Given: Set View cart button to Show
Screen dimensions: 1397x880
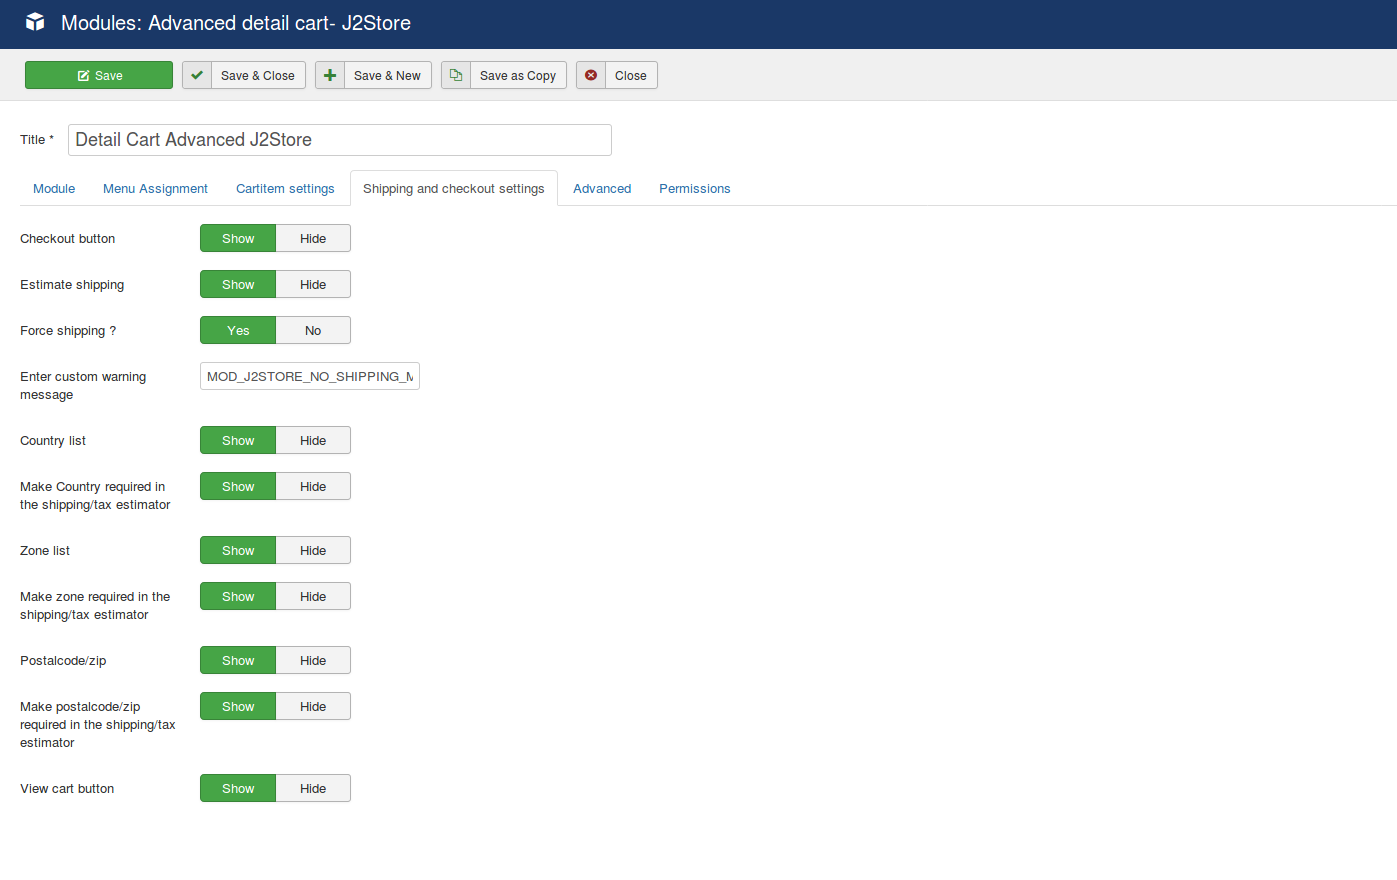Looking at the screenshot, I should tap(238, 788).
